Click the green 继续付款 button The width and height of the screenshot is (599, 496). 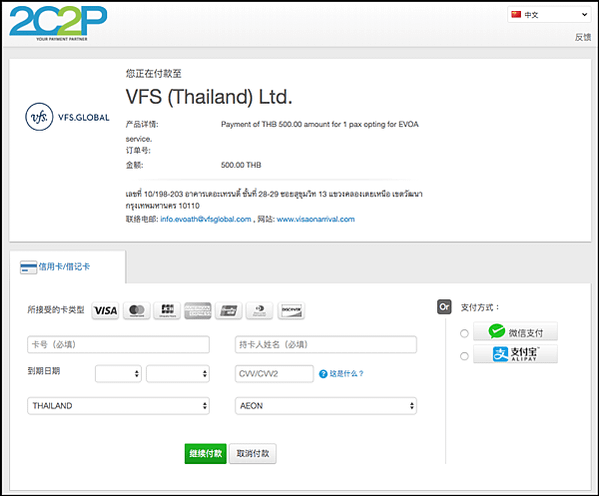(x=206, y=454)
